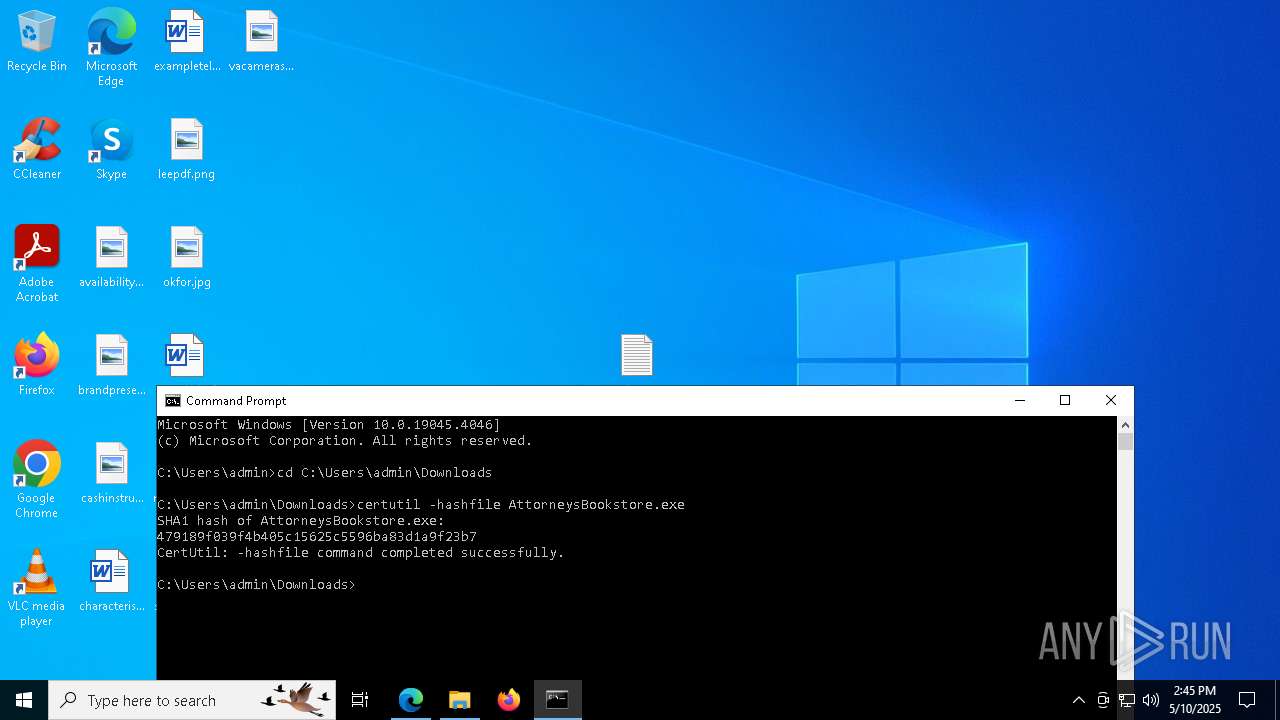Open the Adobe Acrobat shortcut
The height and width of the screenshot is (720, 1280).
pos(37,264)
